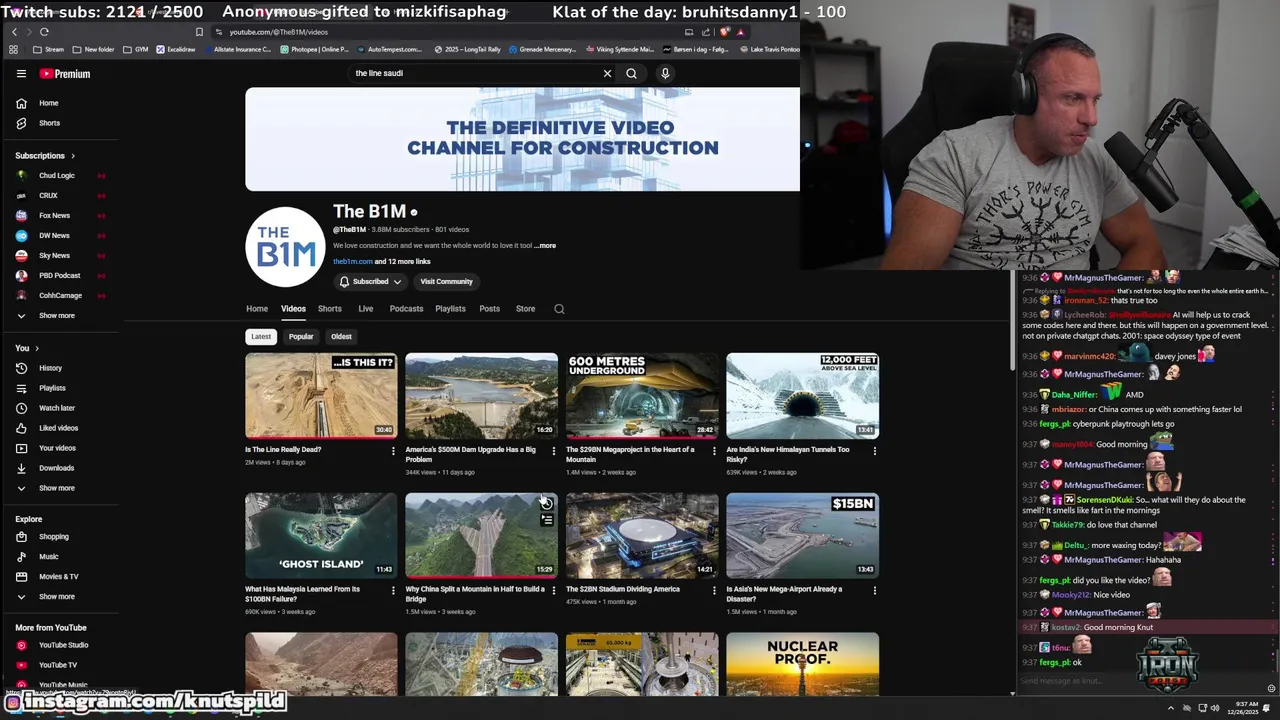Switch to channel Shorts tab

pos(330,308)
